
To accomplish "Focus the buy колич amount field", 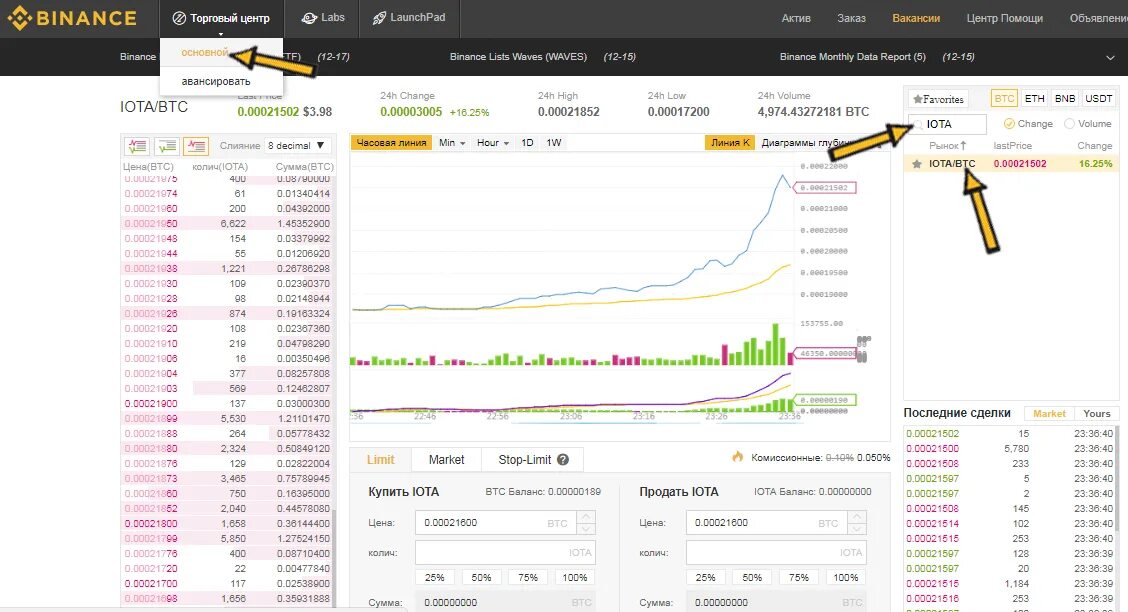I will click(505, 552).
